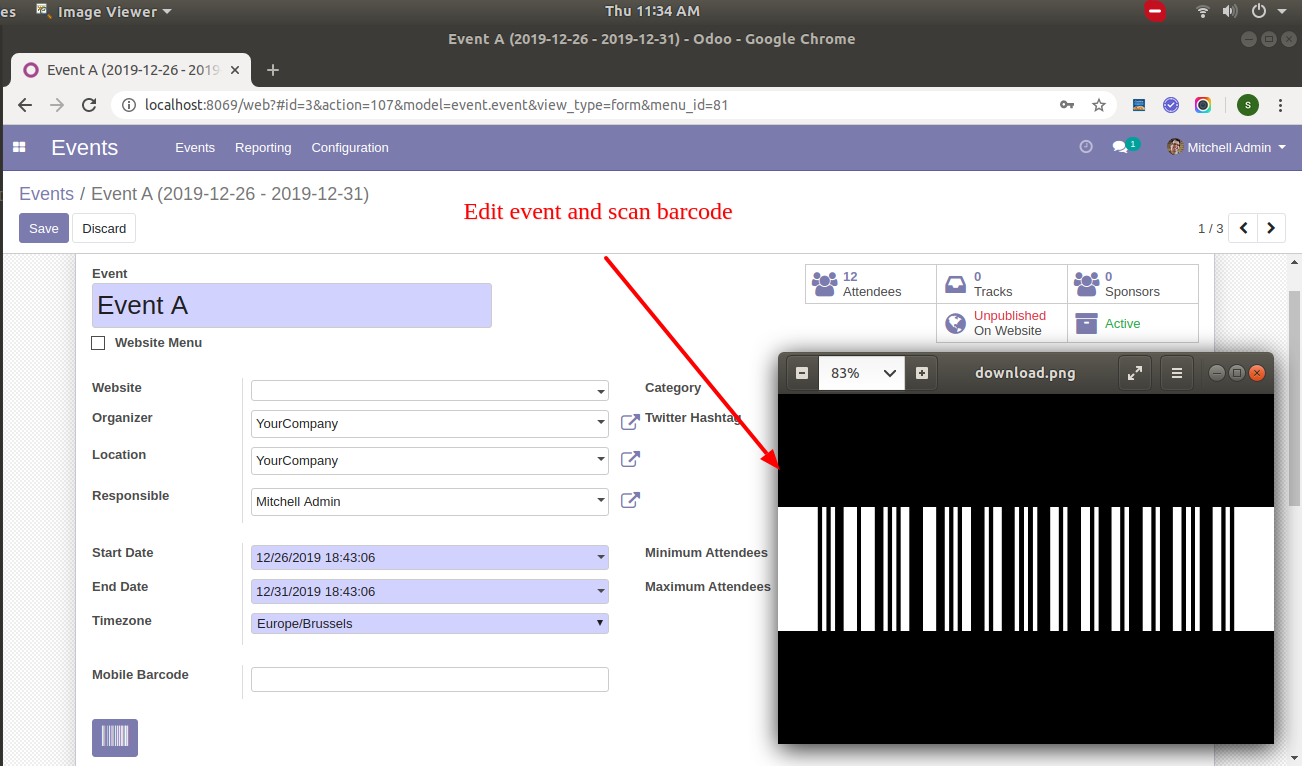
Task: Click the Chrome address bar URL
Action: (436, 104)
